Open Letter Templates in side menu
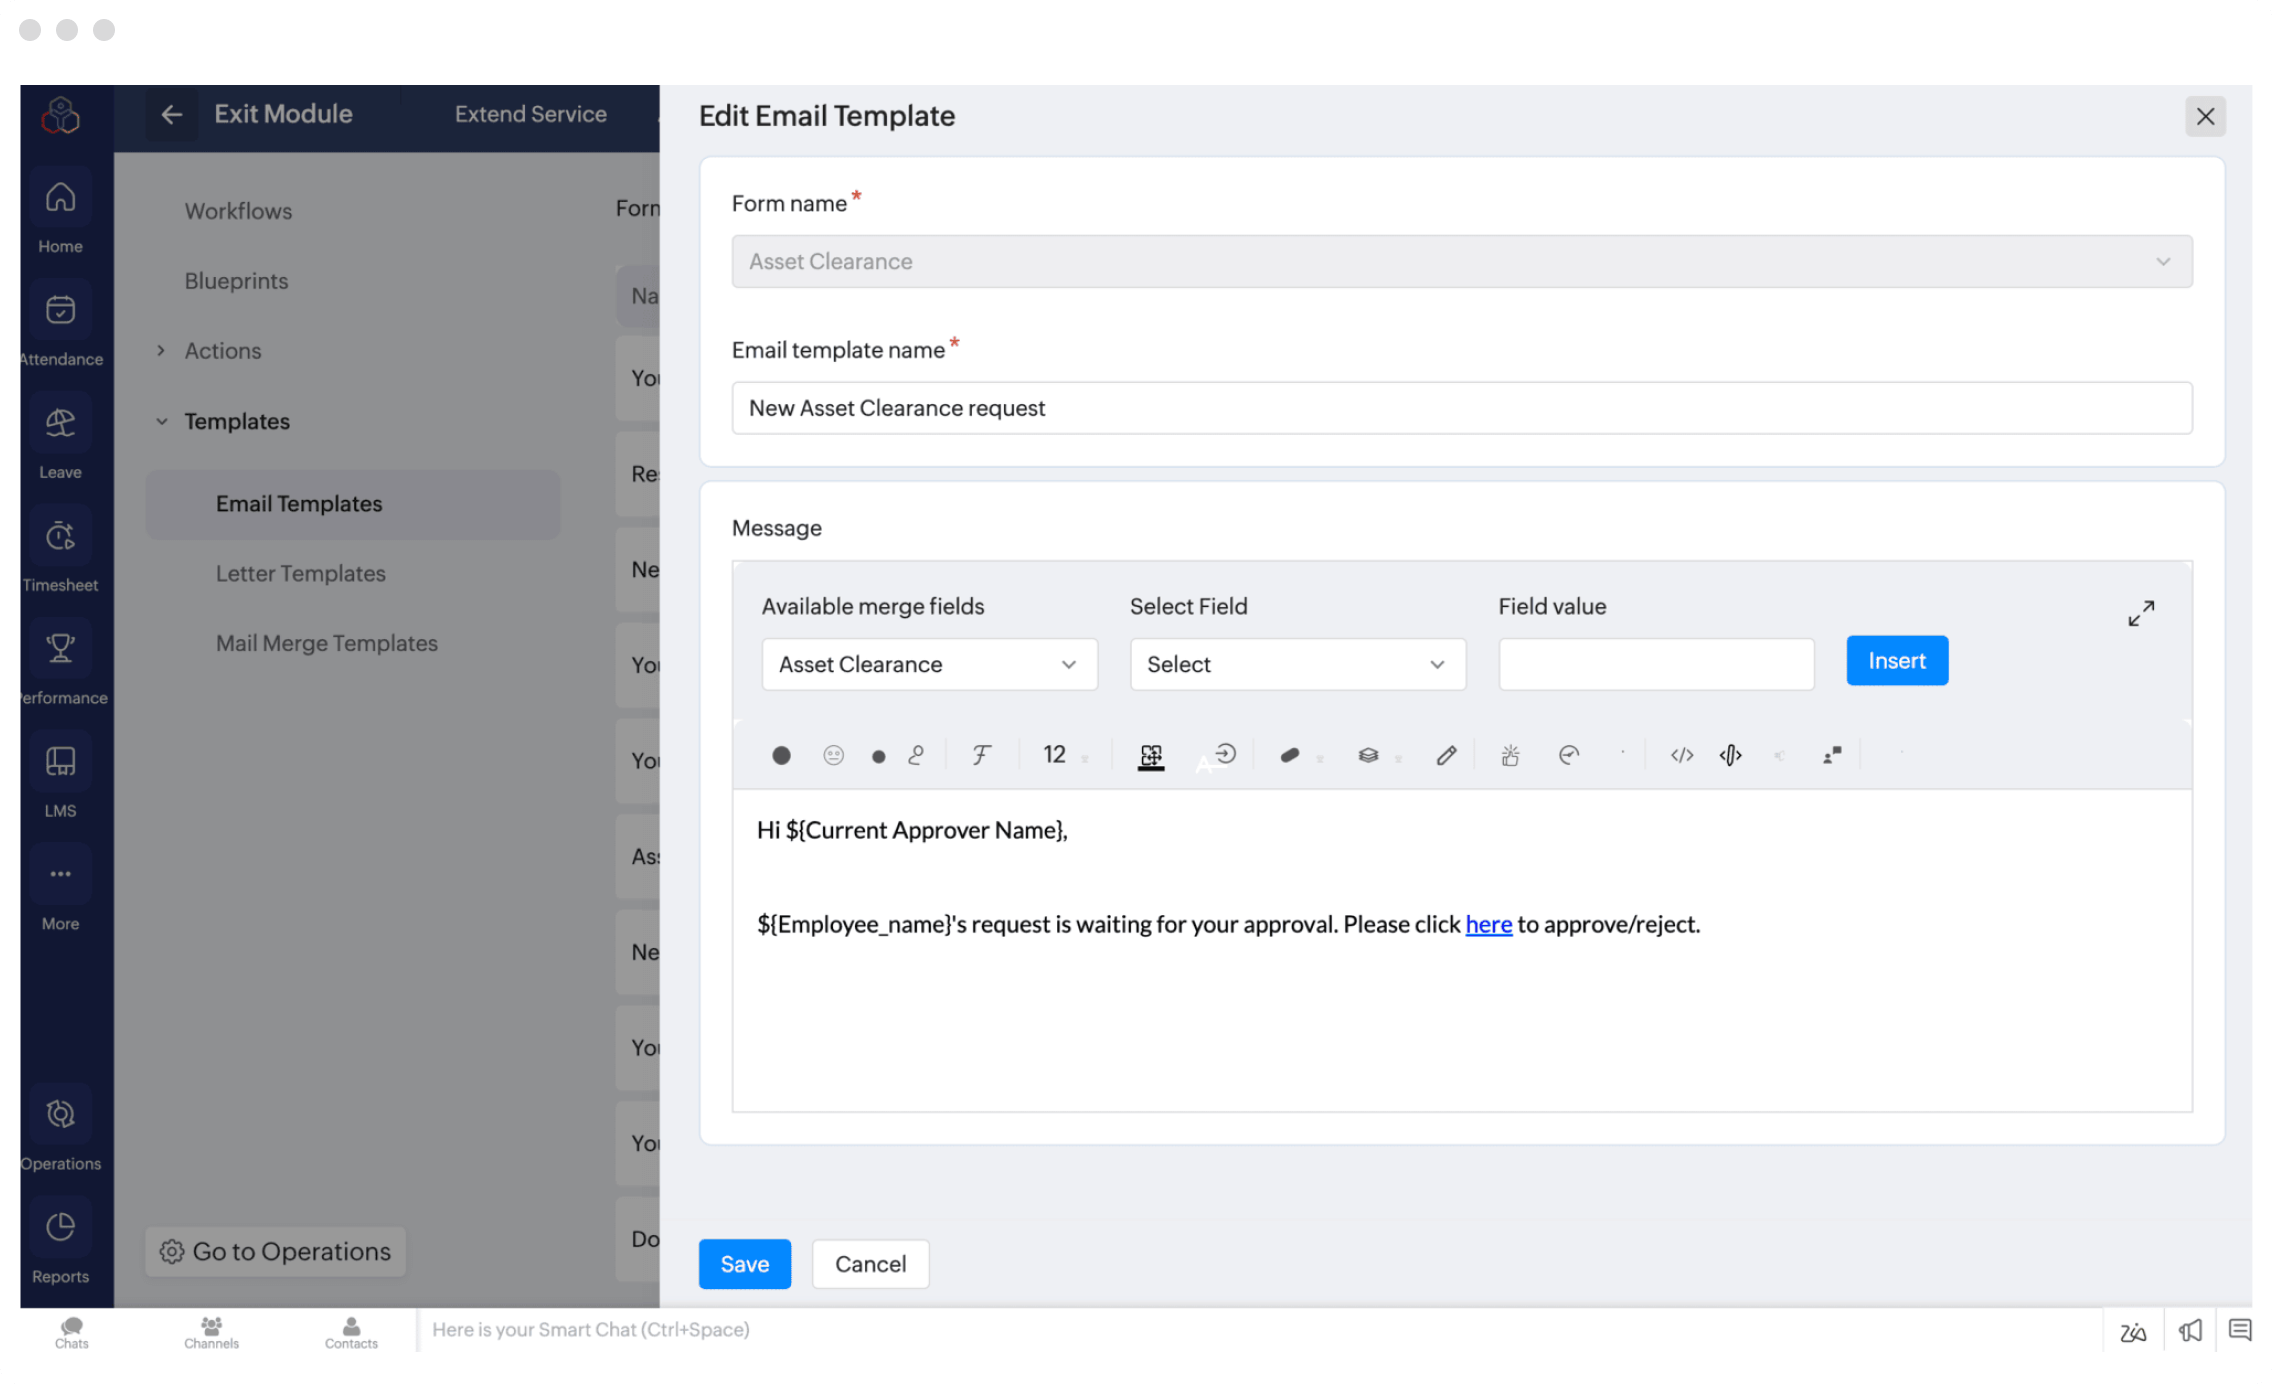 coord(300,573)
